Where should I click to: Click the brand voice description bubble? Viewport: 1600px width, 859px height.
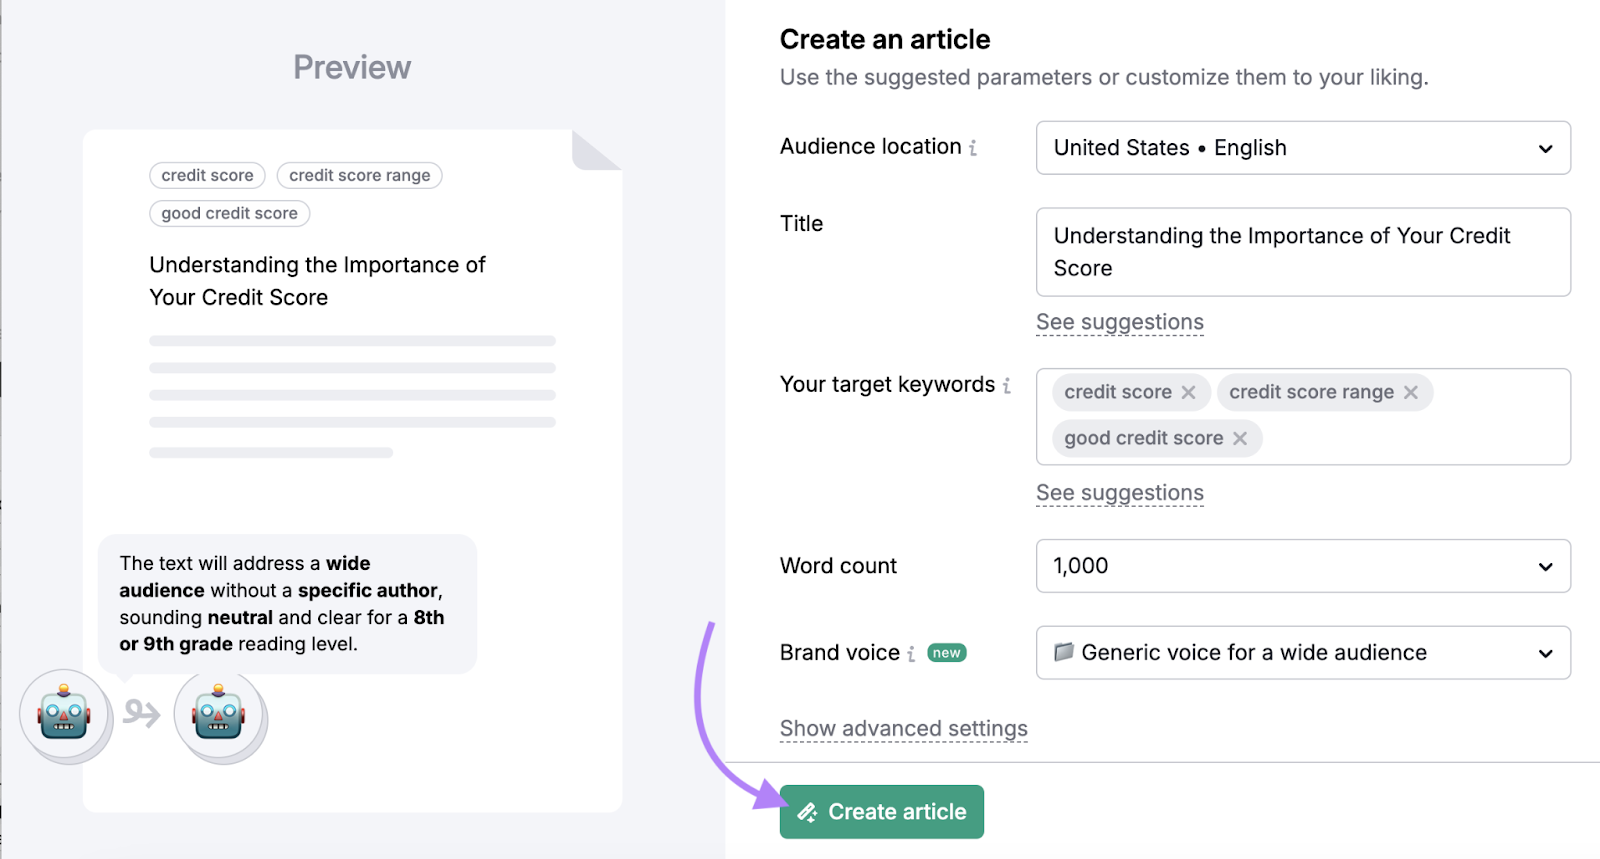point(287,604)
